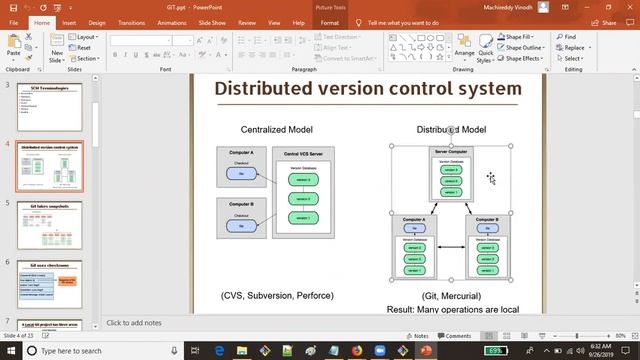Viewport: 640px width, 360px height.
Task: Click the Comments button in status bar
Action: click(x=454, y=336)
